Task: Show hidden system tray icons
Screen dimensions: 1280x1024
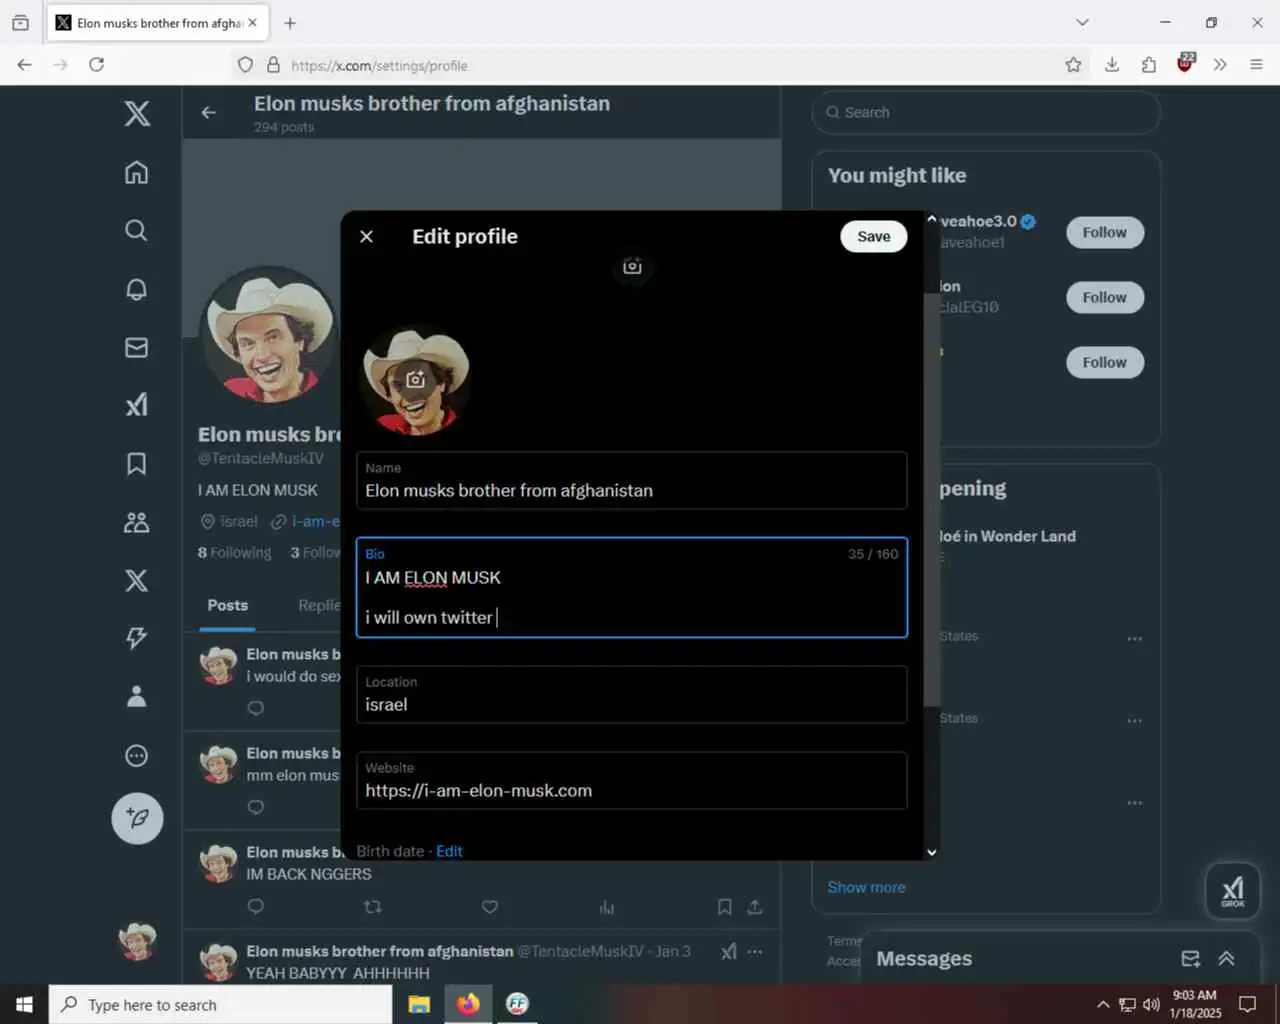Action: click(x=1103, y=1004)
